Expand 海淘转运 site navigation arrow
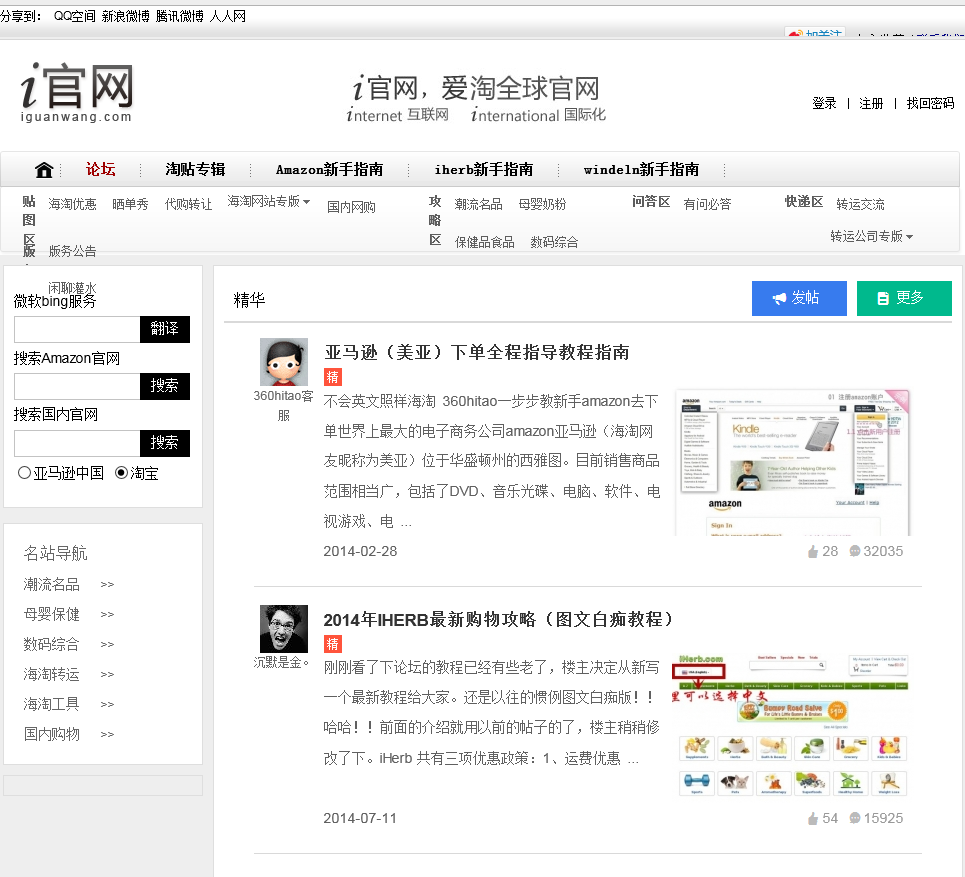Image resolution: width=965 pixels, height=877 pixels. tap(107, 675)
